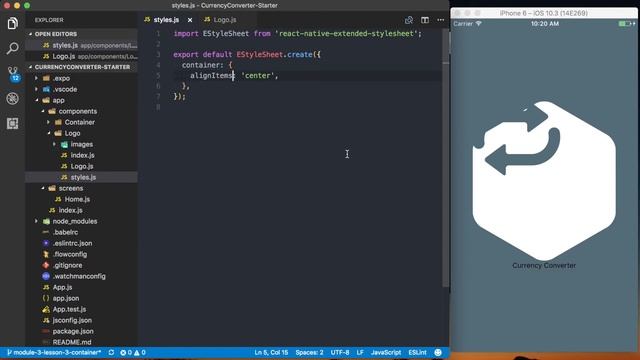
Task: Open styles.js in Open Editors list
Action: [x=82, y=45]
